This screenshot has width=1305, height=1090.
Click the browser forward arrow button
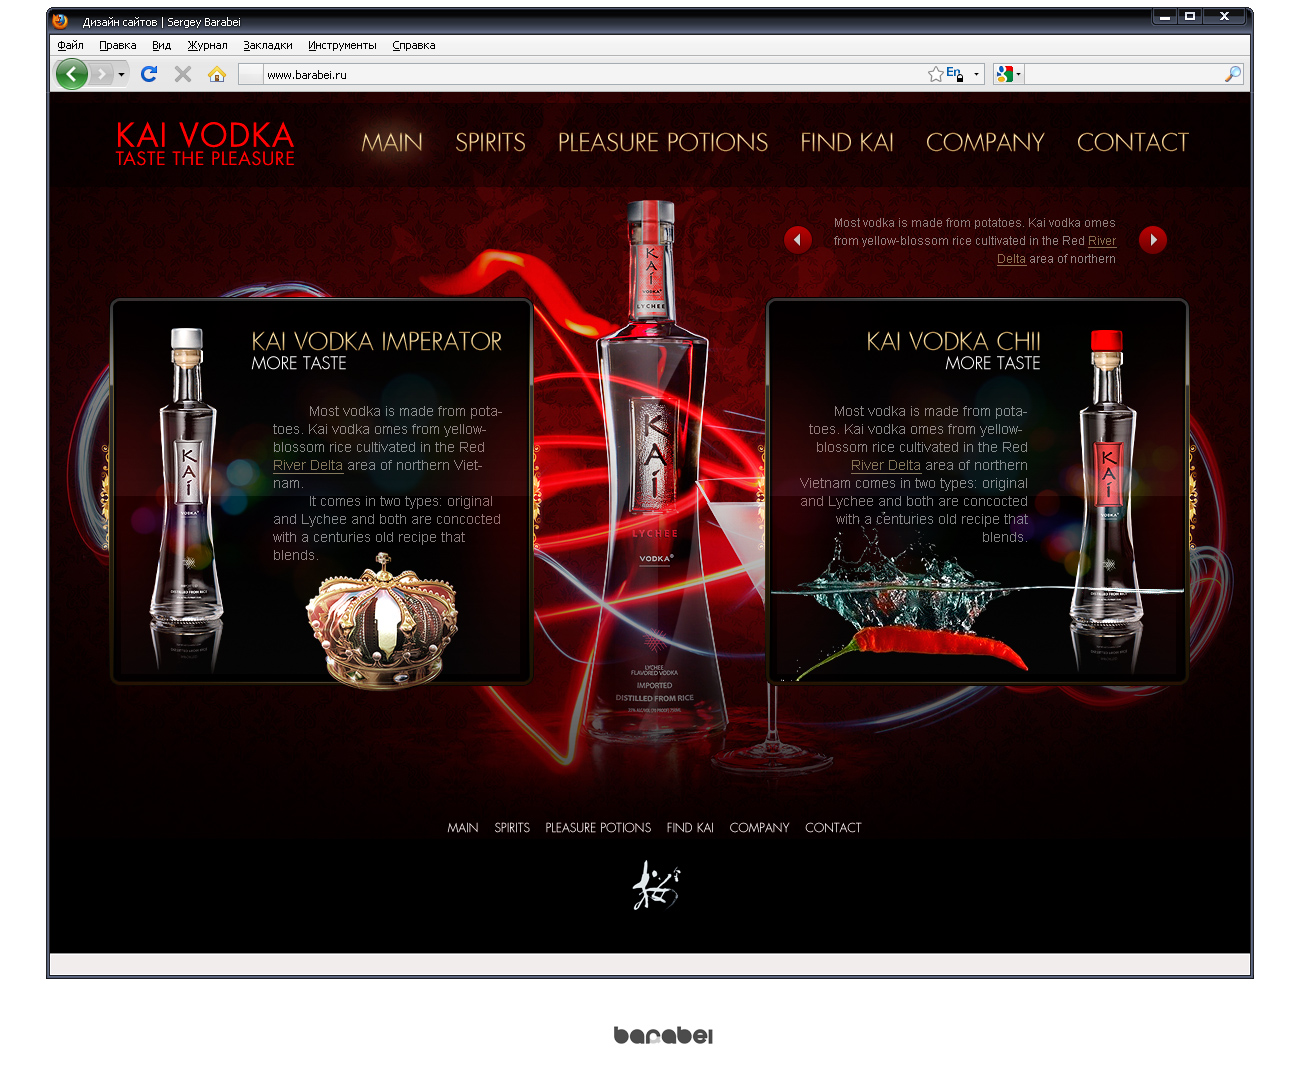point(102,74)
